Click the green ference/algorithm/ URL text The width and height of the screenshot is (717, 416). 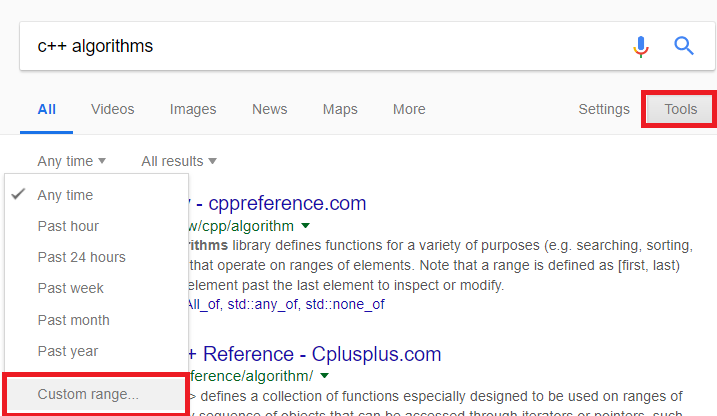coord(251,376)
